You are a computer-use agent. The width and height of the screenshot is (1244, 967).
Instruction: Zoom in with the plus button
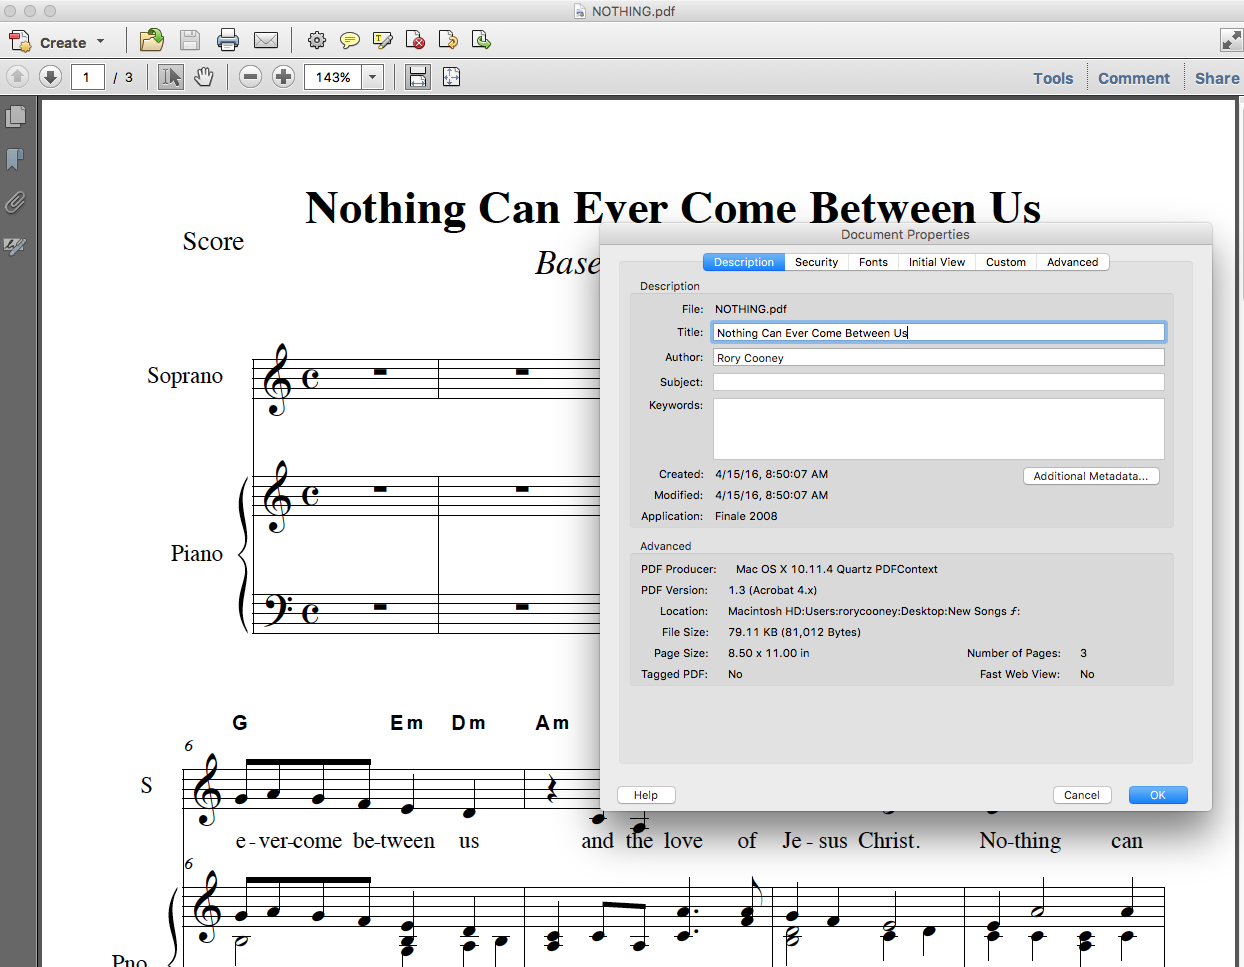click(284, 77)
